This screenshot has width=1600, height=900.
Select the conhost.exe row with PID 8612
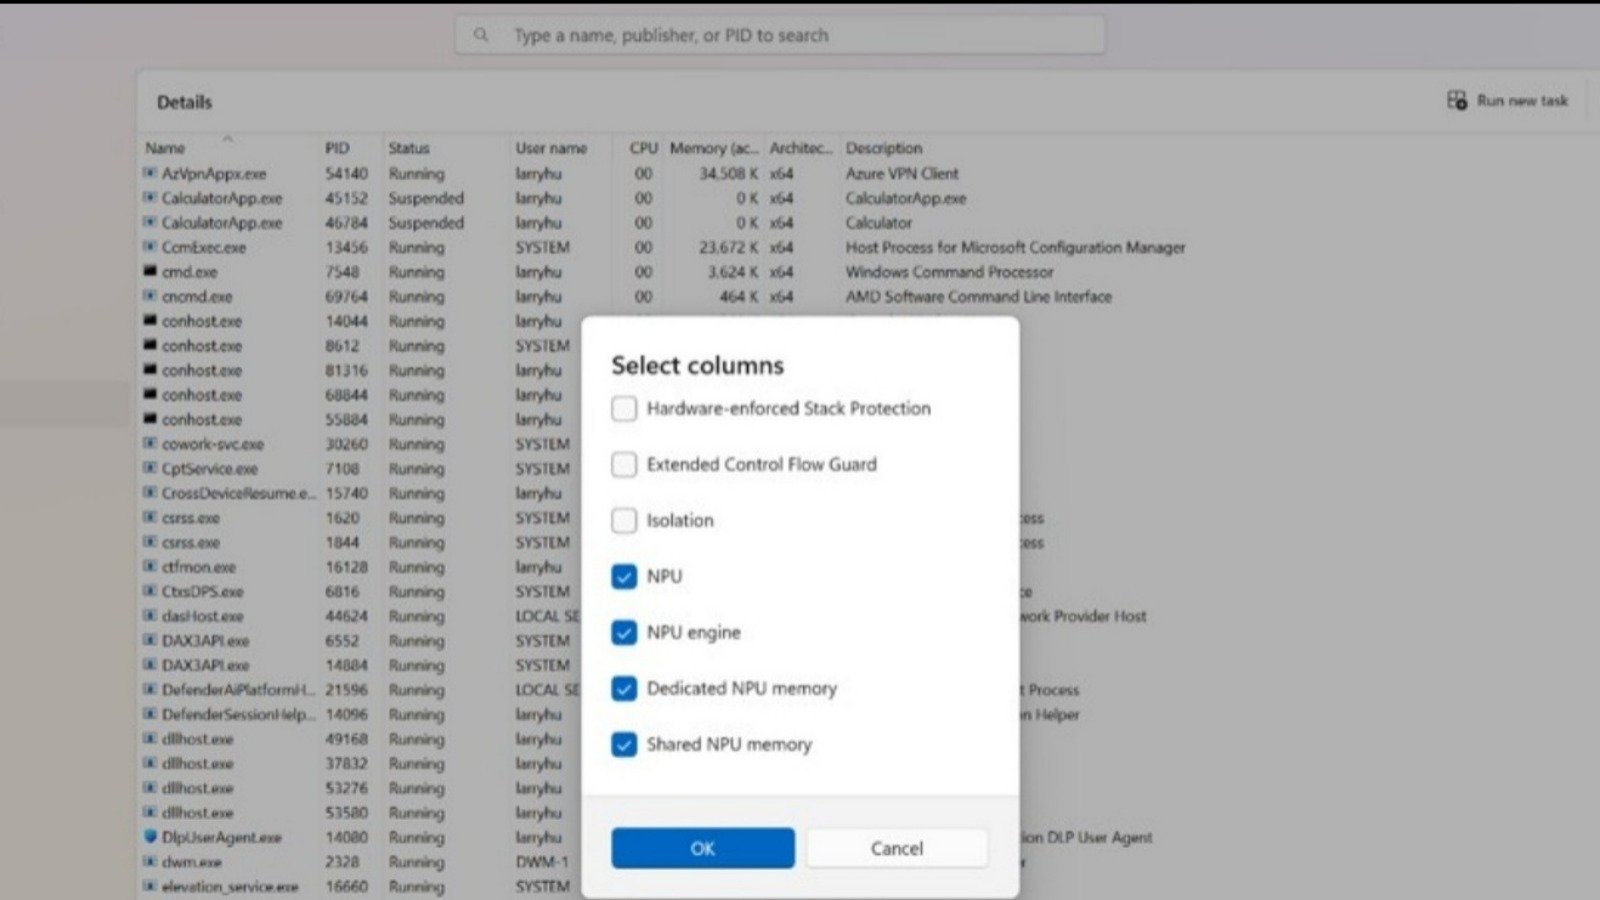(360, 345)
